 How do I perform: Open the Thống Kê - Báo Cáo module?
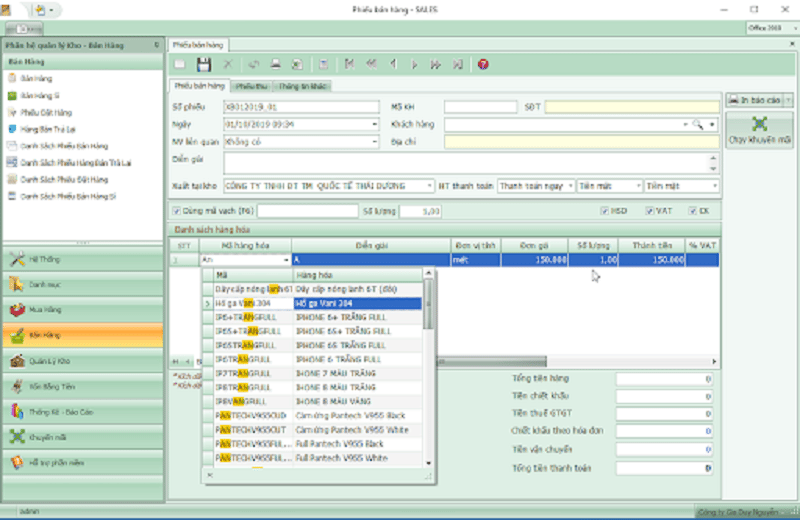83,412
